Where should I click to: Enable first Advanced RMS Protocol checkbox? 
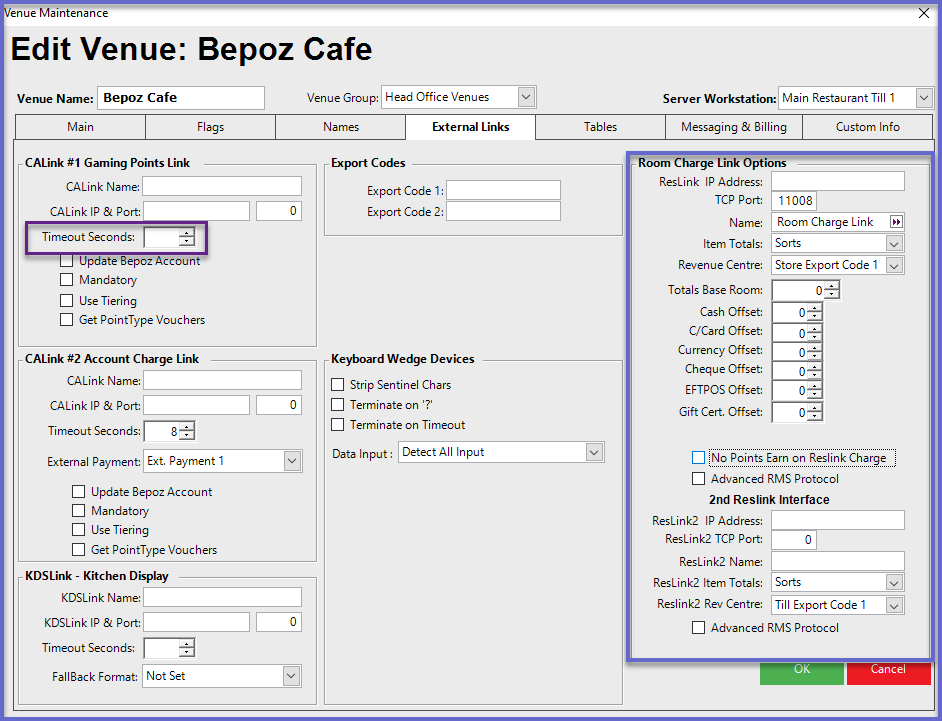[698, 479]
